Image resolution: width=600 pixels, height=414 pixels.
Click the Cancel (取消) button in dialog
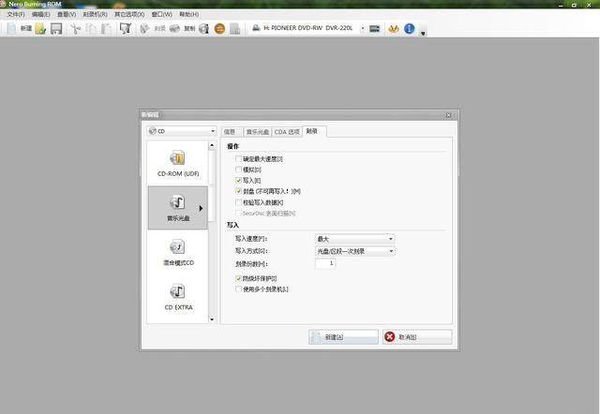click(x=417, y=337)
